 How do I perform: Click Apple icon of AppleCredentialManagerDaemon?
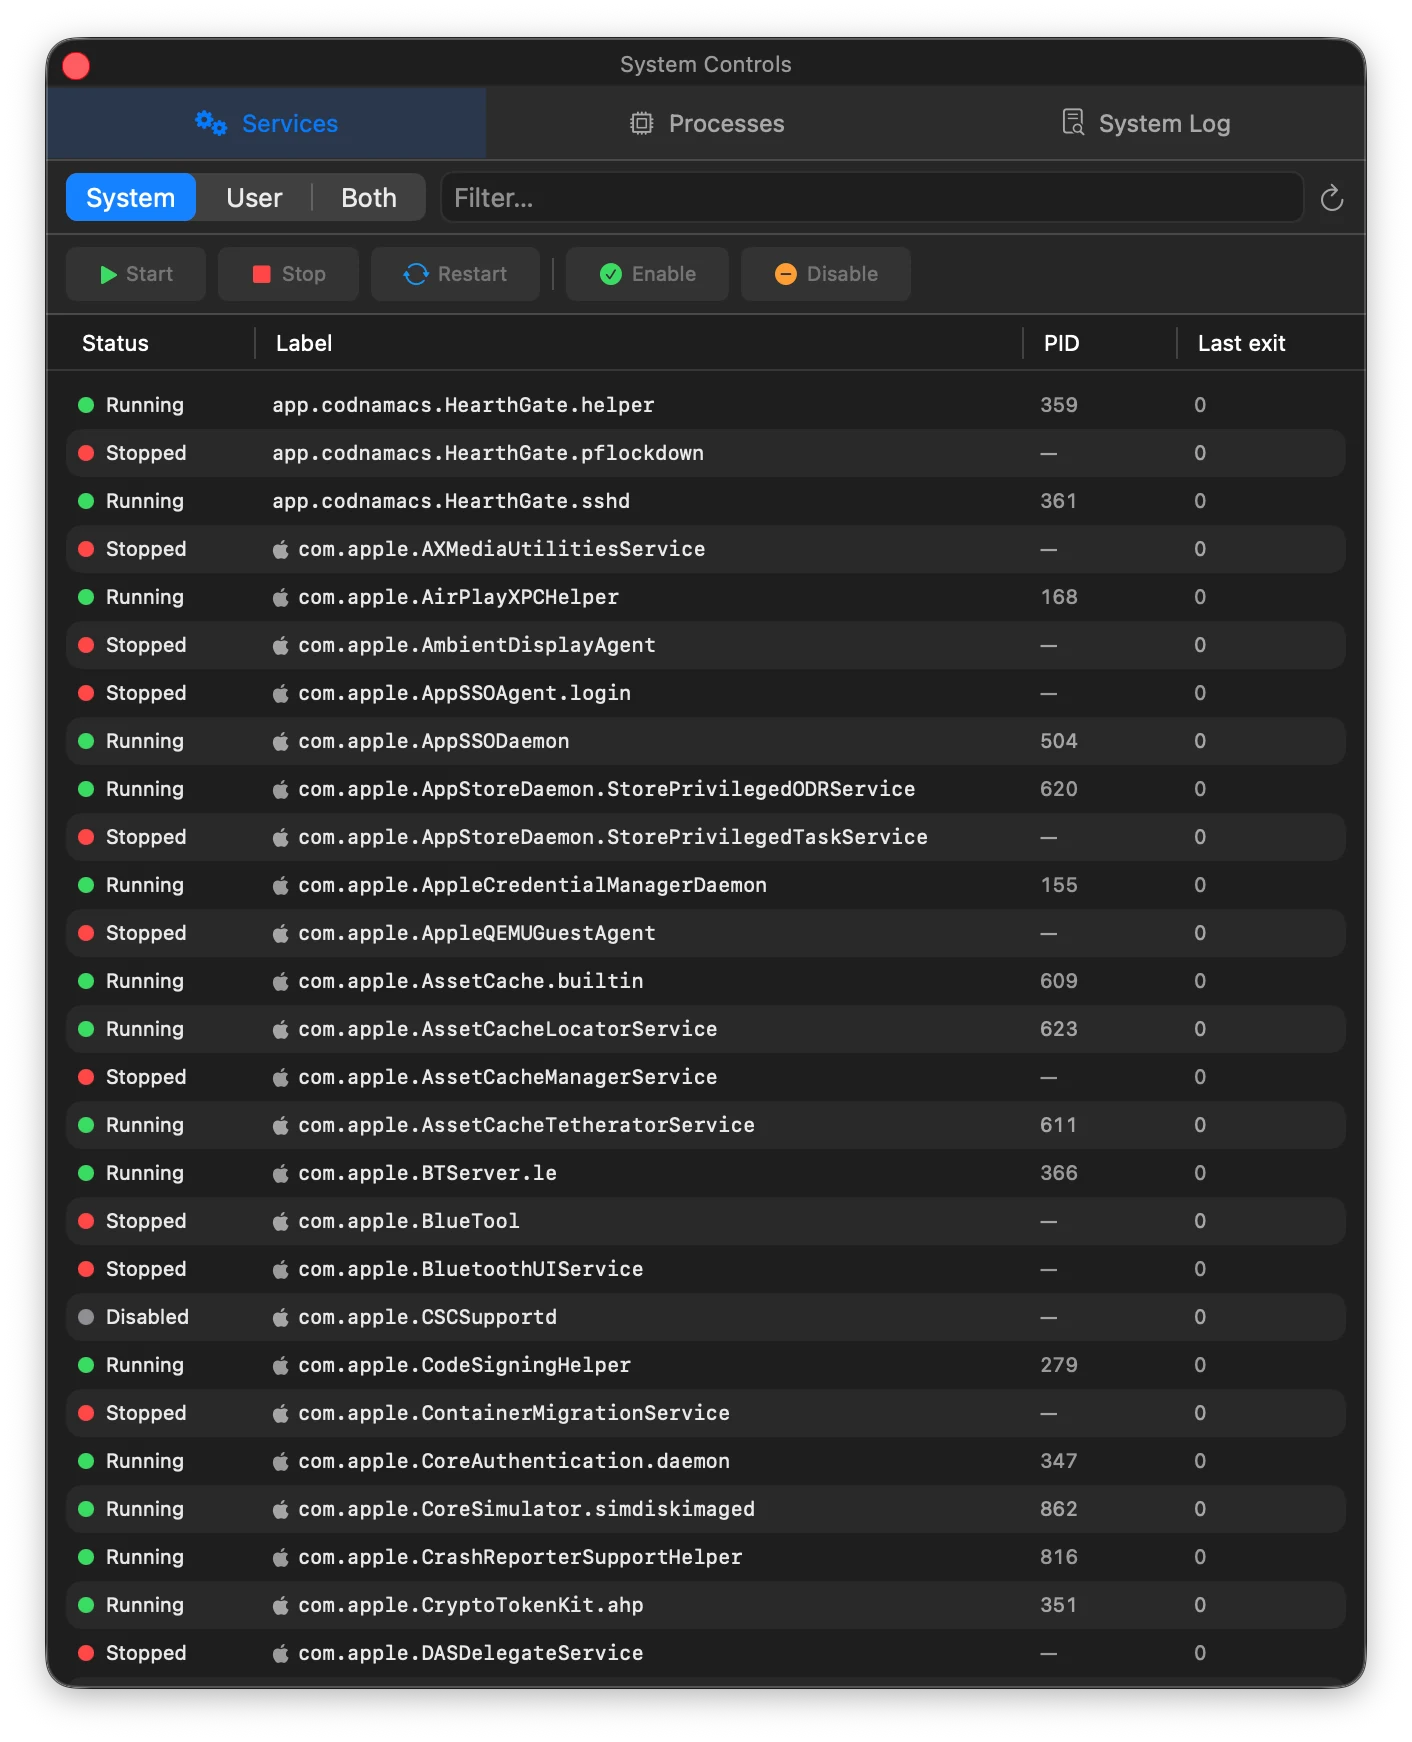281,885
